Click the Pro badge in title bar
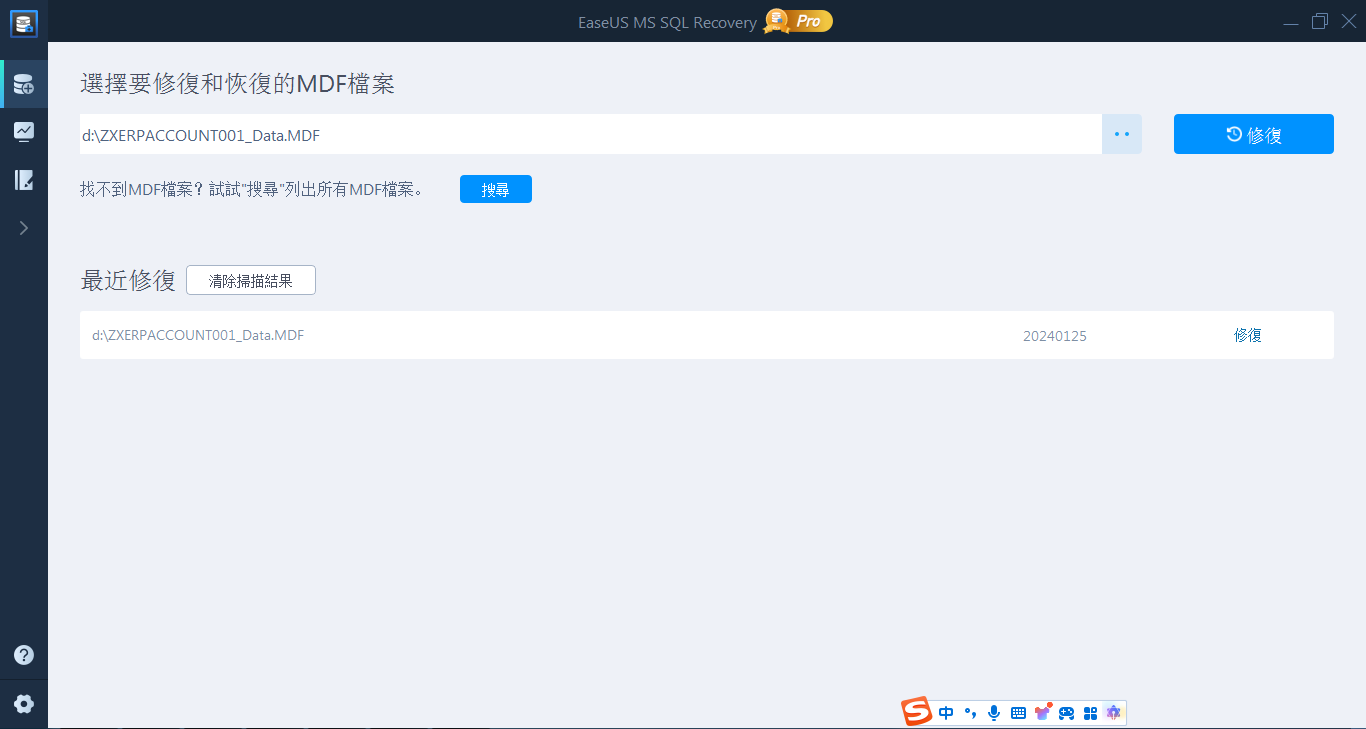 [x=799, y=21]
